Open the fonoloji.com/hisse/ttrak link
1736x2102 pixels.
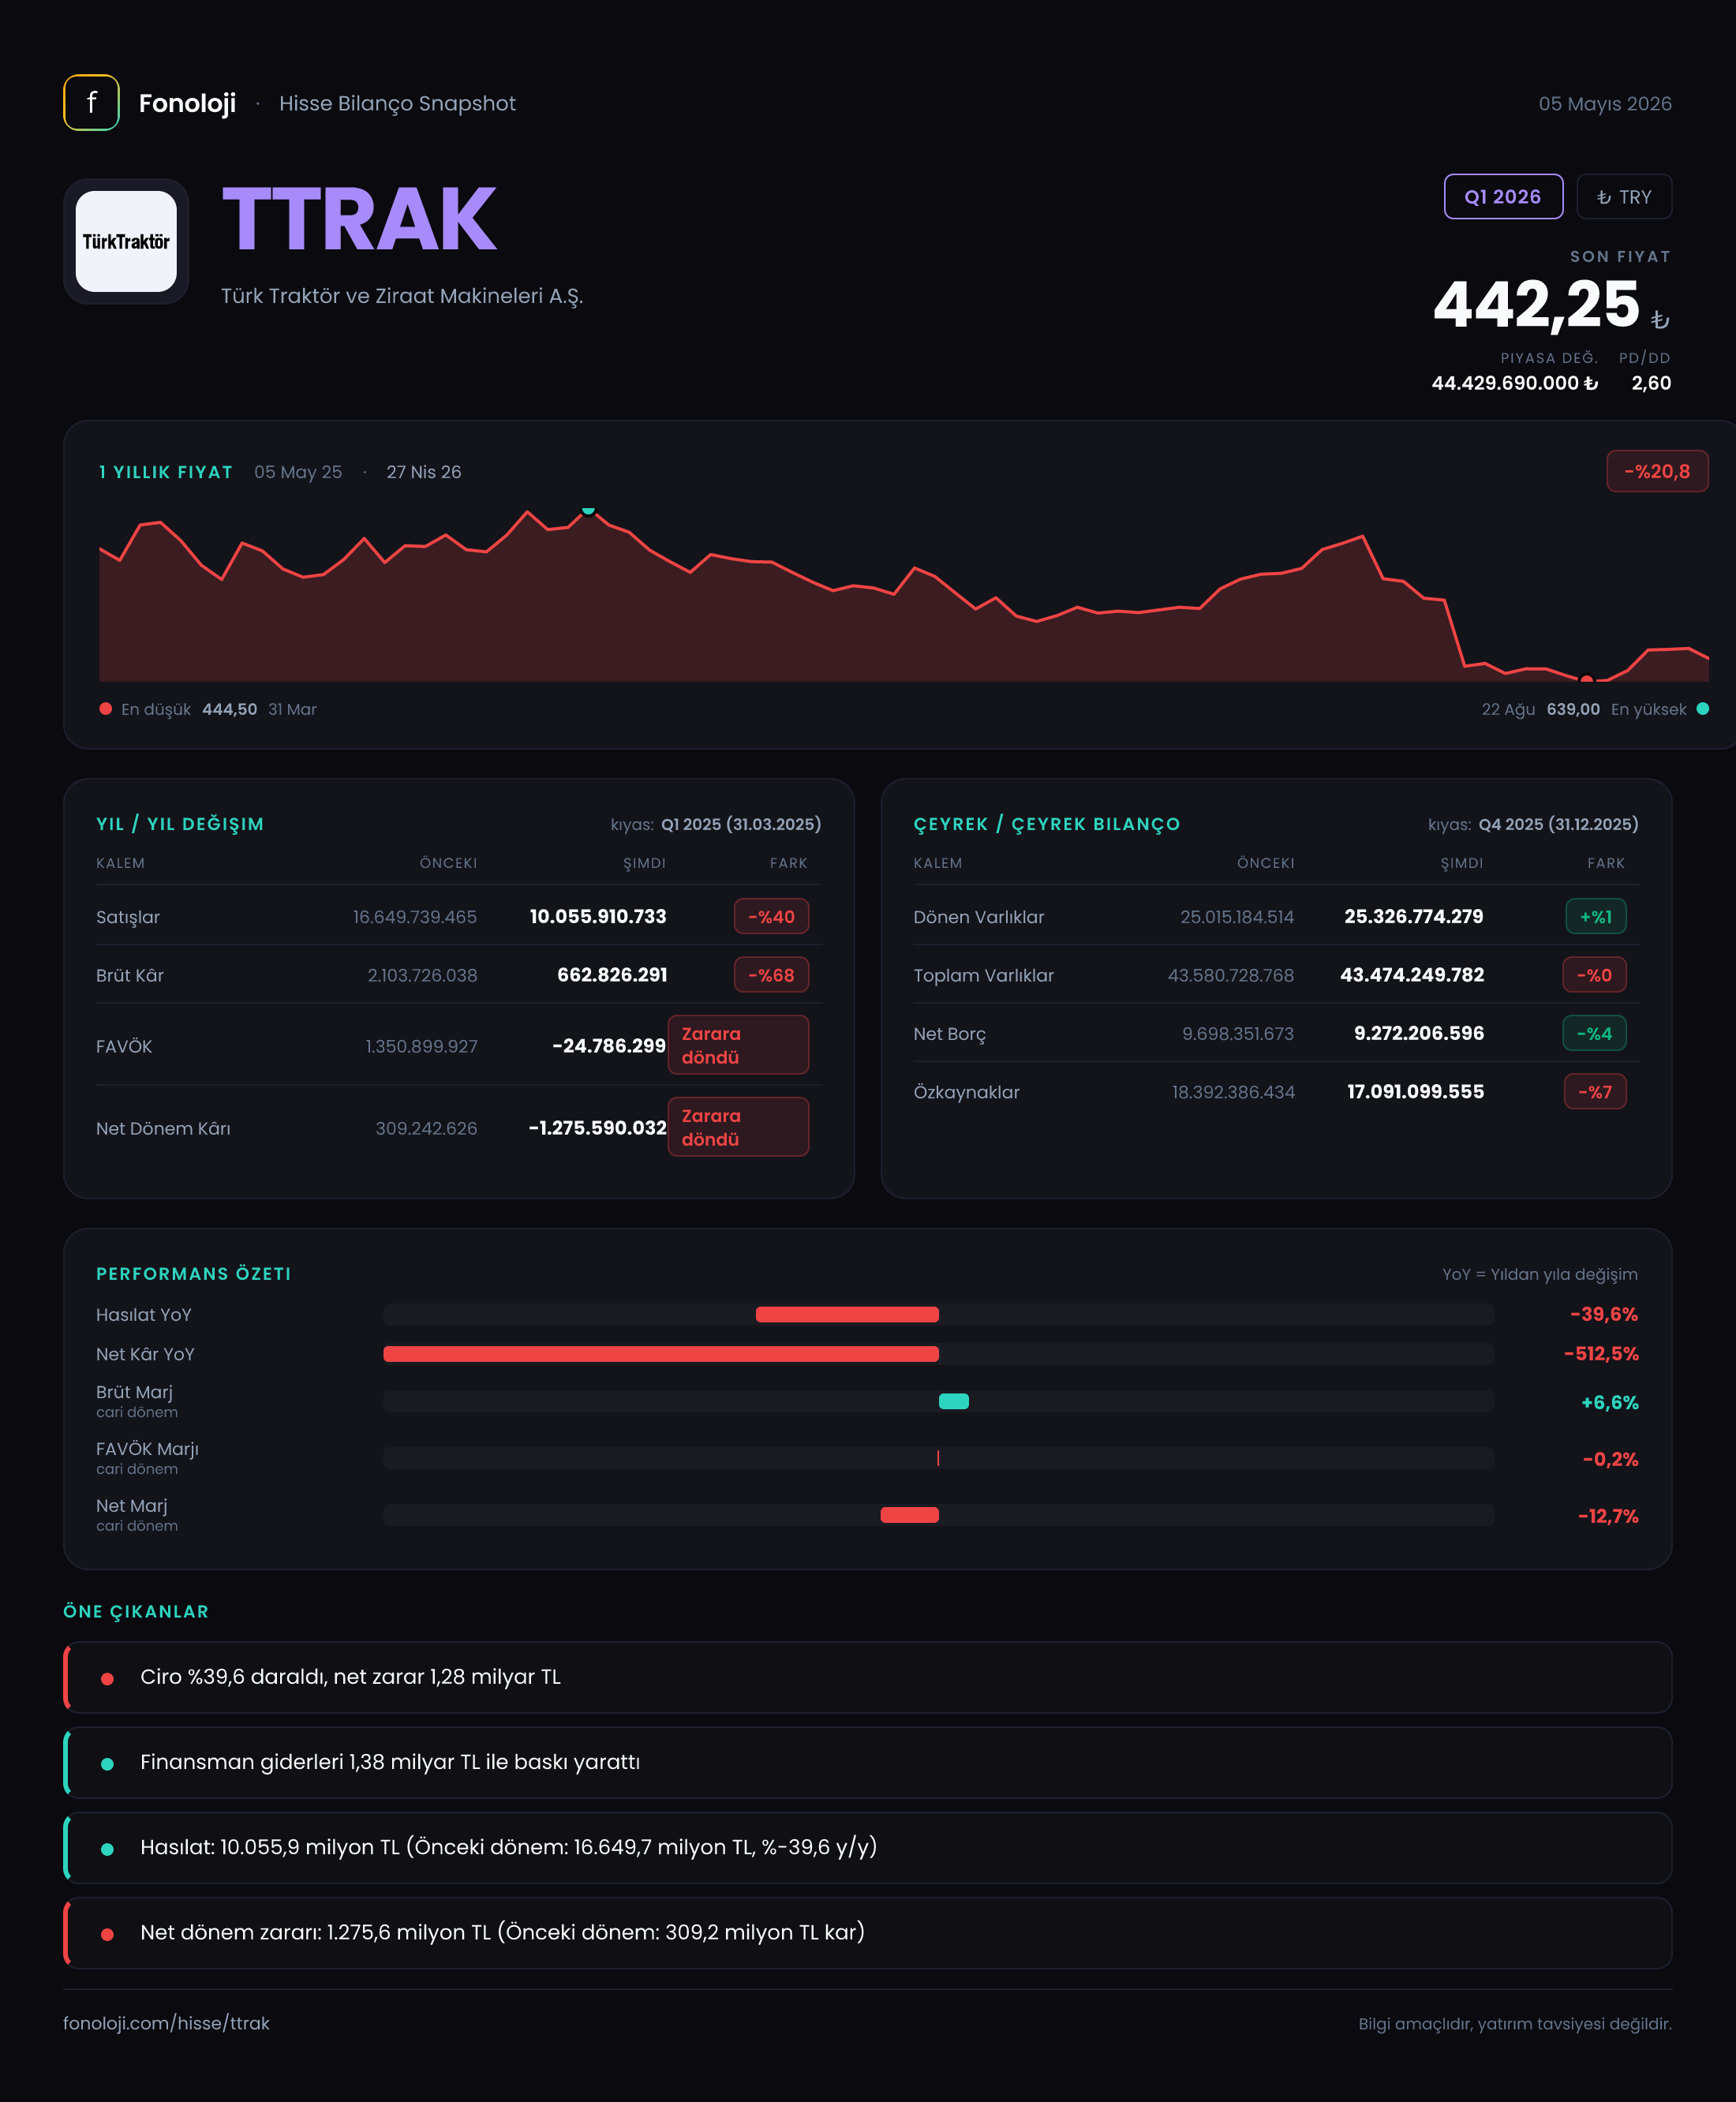(166, 2023)
